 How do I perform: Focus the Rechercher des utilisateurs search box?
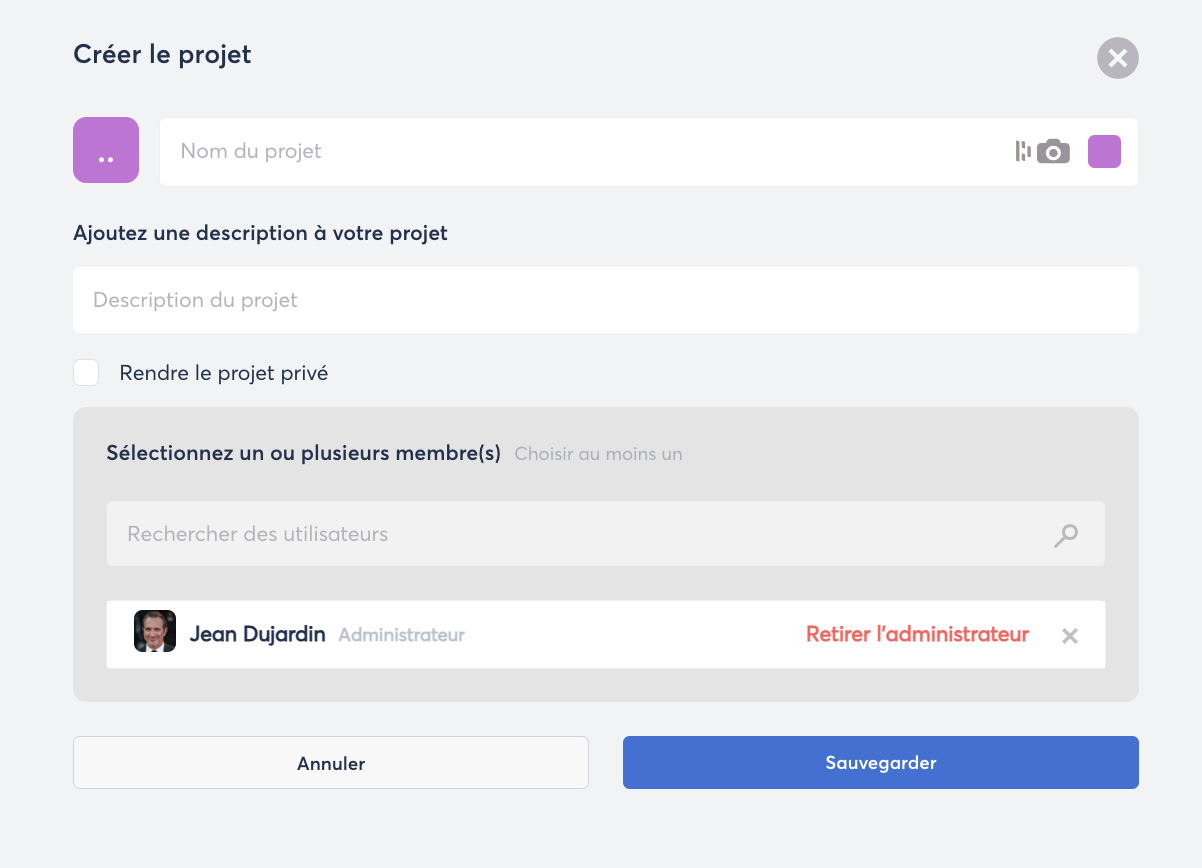pyautogui.click(x=580, y=534)
